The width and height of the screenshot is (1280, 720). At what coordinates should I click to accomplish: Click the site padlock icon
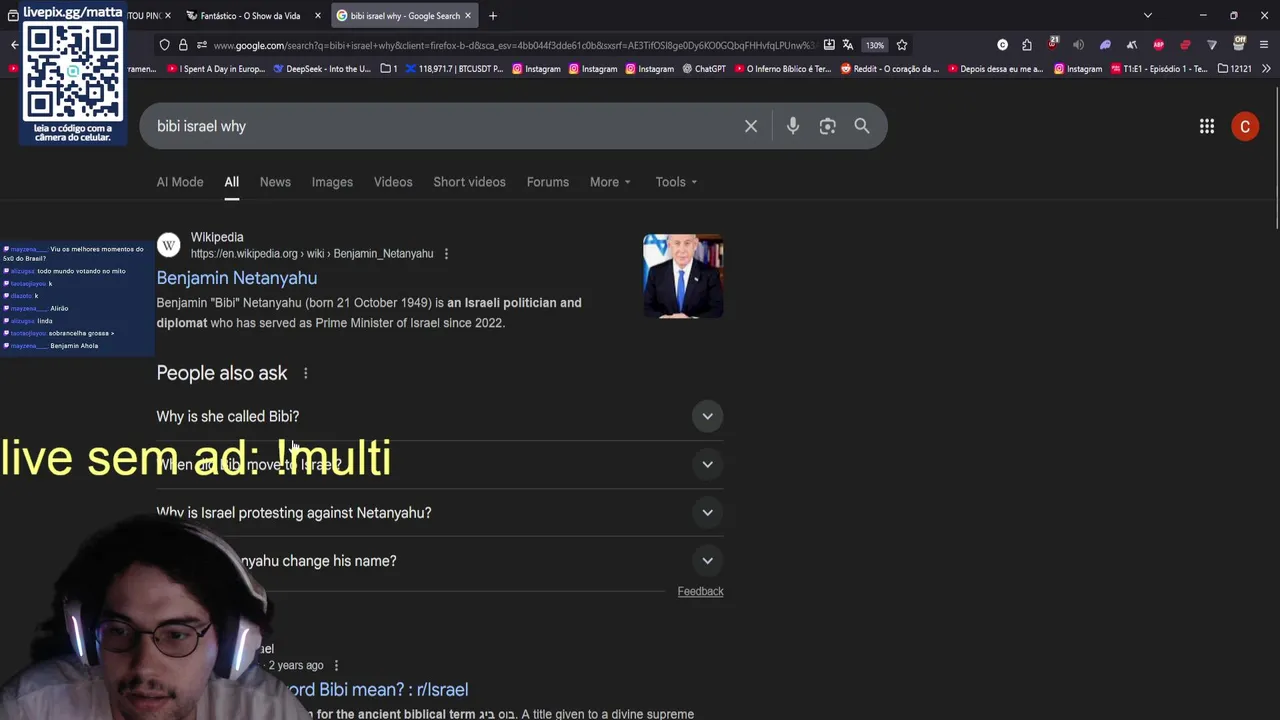(x=183, y=45)
